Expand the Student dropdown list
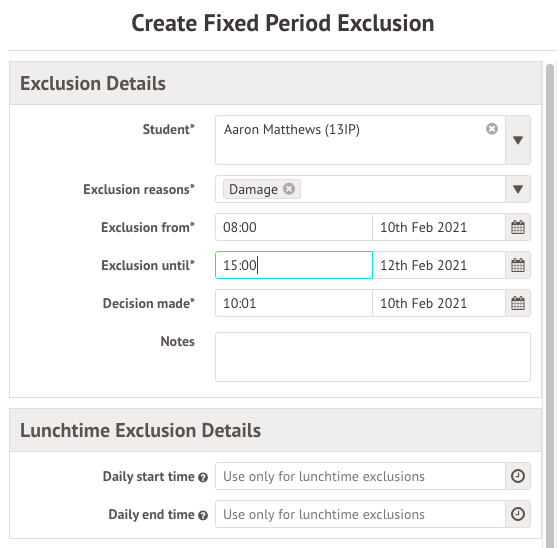560x548 pixels. (x=518, y=140)
